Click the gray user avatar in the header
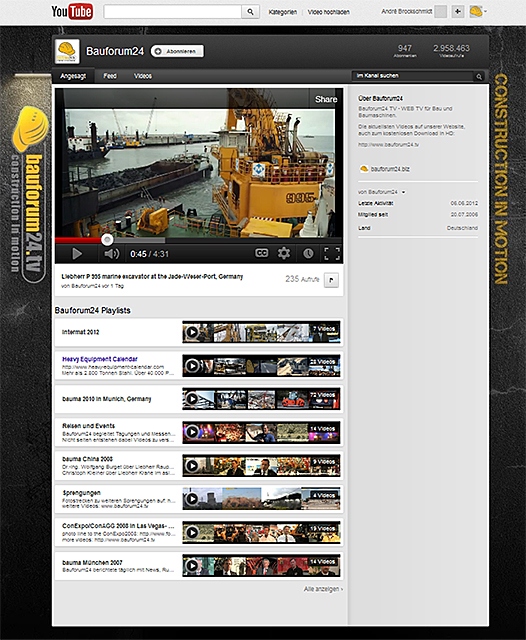The image size is (526, 640). coord(441,11)
